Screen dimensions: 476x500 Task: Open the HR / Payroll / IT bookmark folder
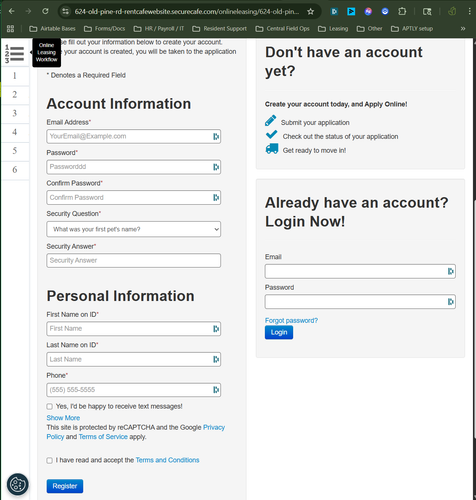[x=159, y=29]
